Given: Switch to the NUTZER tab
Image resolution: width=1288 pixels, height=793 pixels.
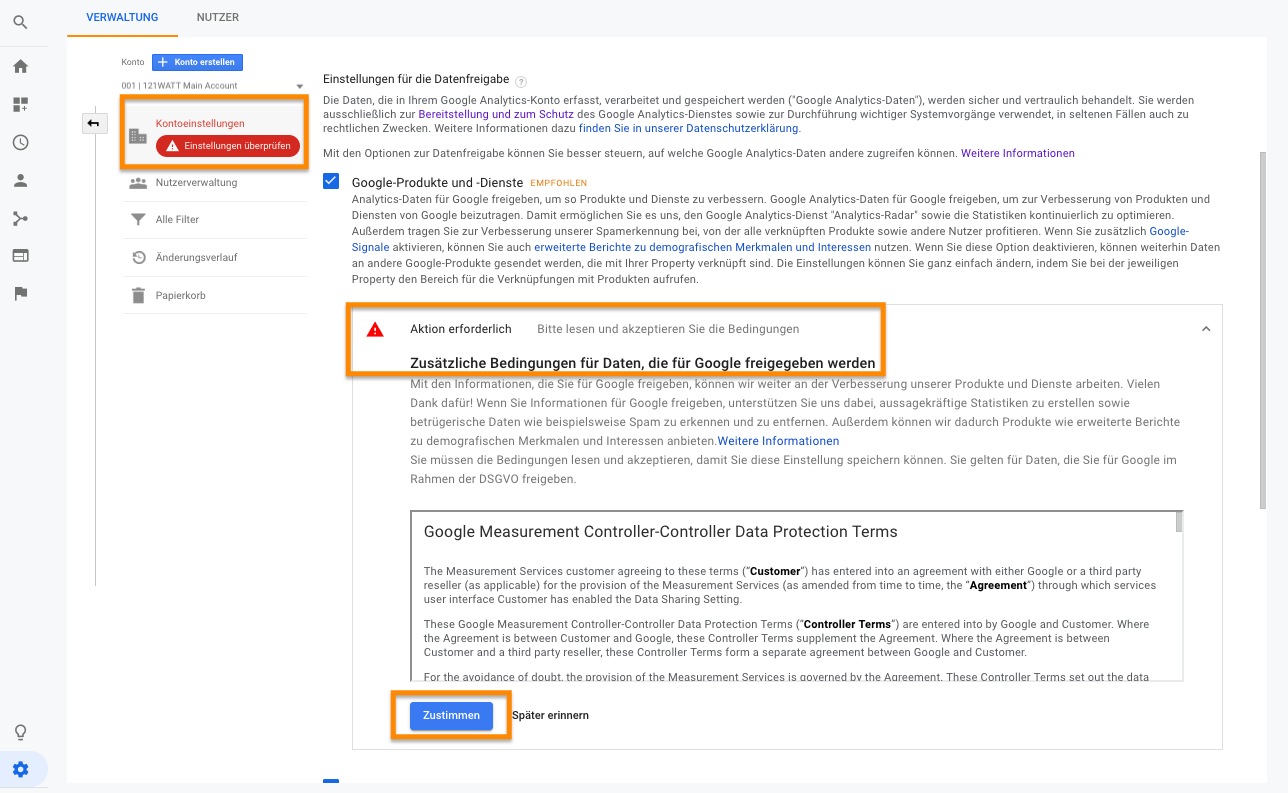Looking at the screenshot, I should click(218, 17).
